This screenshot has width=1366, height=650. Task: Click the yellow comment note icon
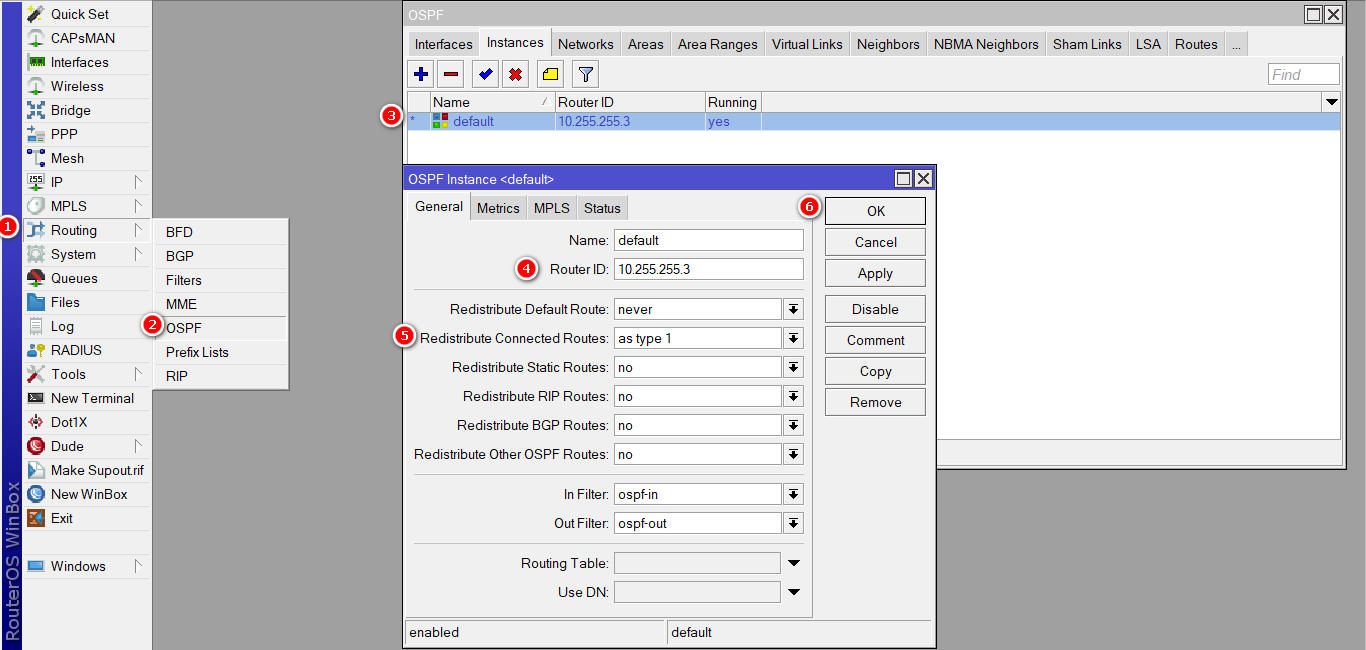pos(550,74)
